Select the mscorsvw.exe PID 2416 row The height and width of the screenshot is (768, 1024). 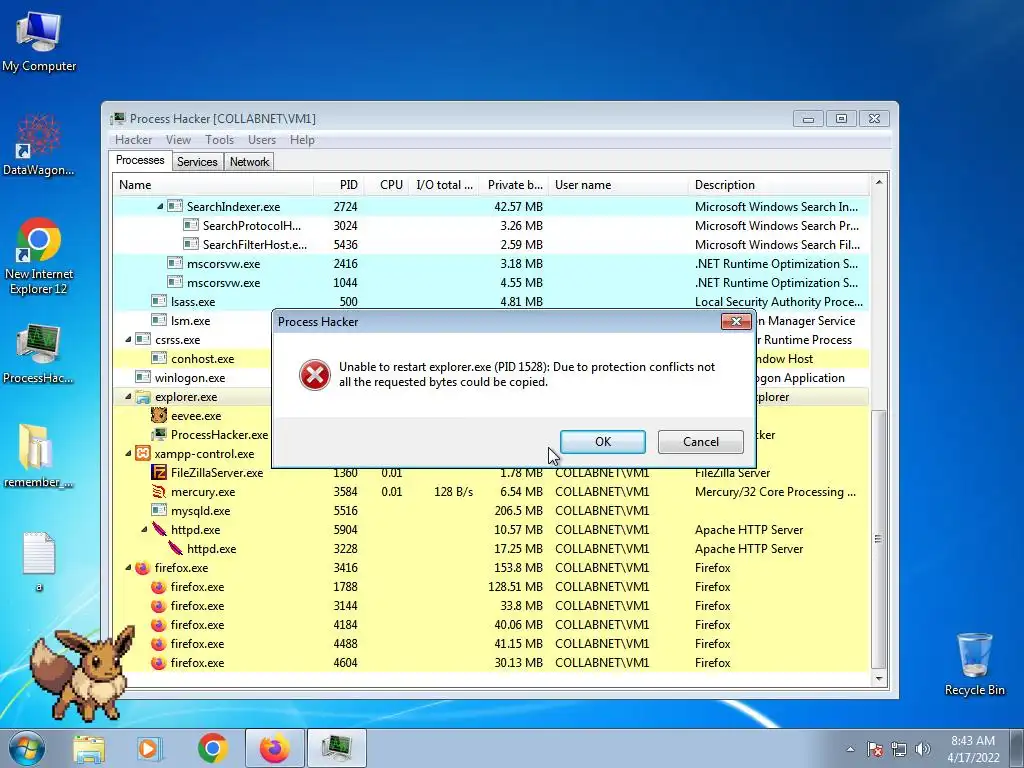point(491,264)
